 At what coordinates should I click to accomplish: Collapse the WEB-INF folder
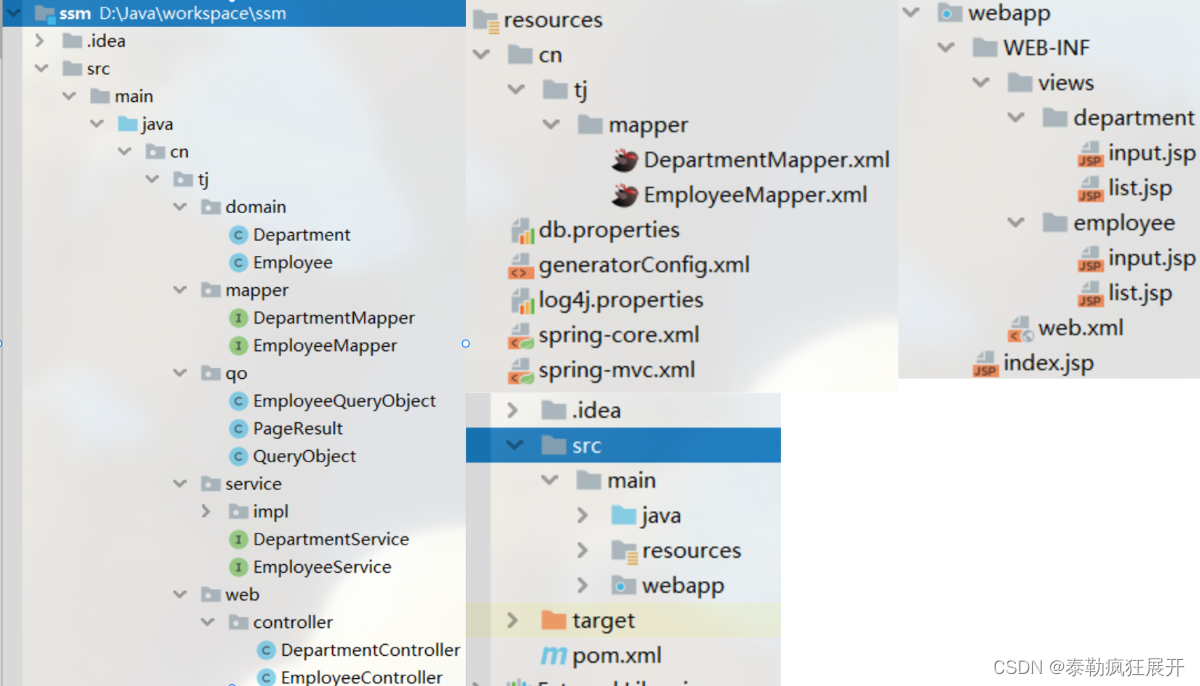point(946,48)
